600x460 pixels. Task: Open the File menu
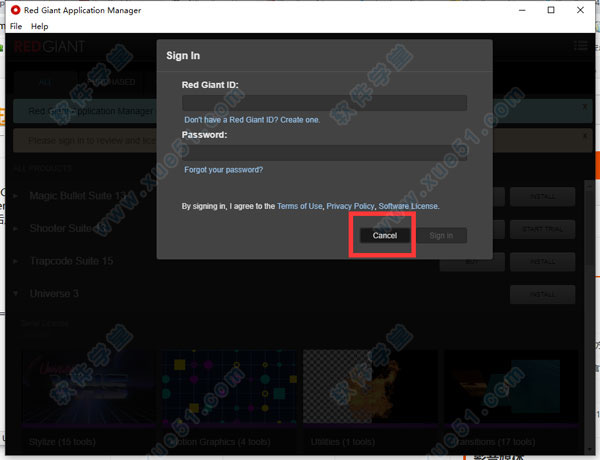tap(16, 26)
